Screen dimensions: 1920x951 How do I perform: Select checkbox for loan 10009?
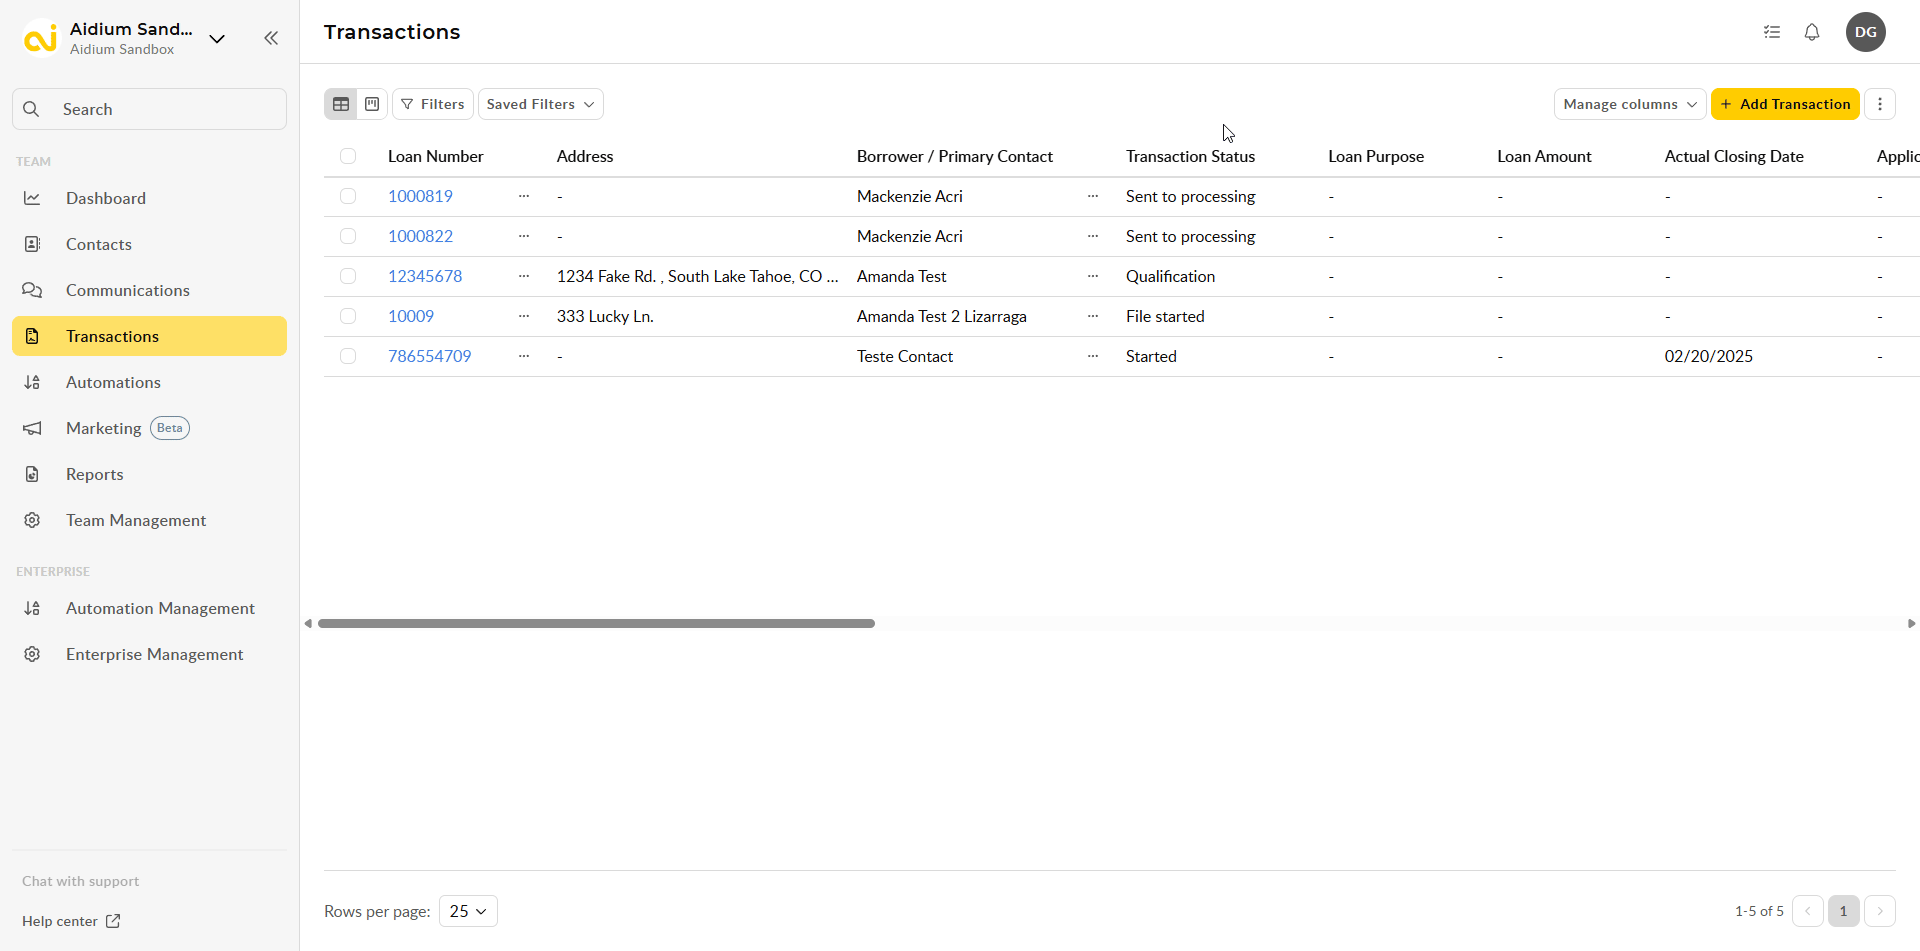348,316
